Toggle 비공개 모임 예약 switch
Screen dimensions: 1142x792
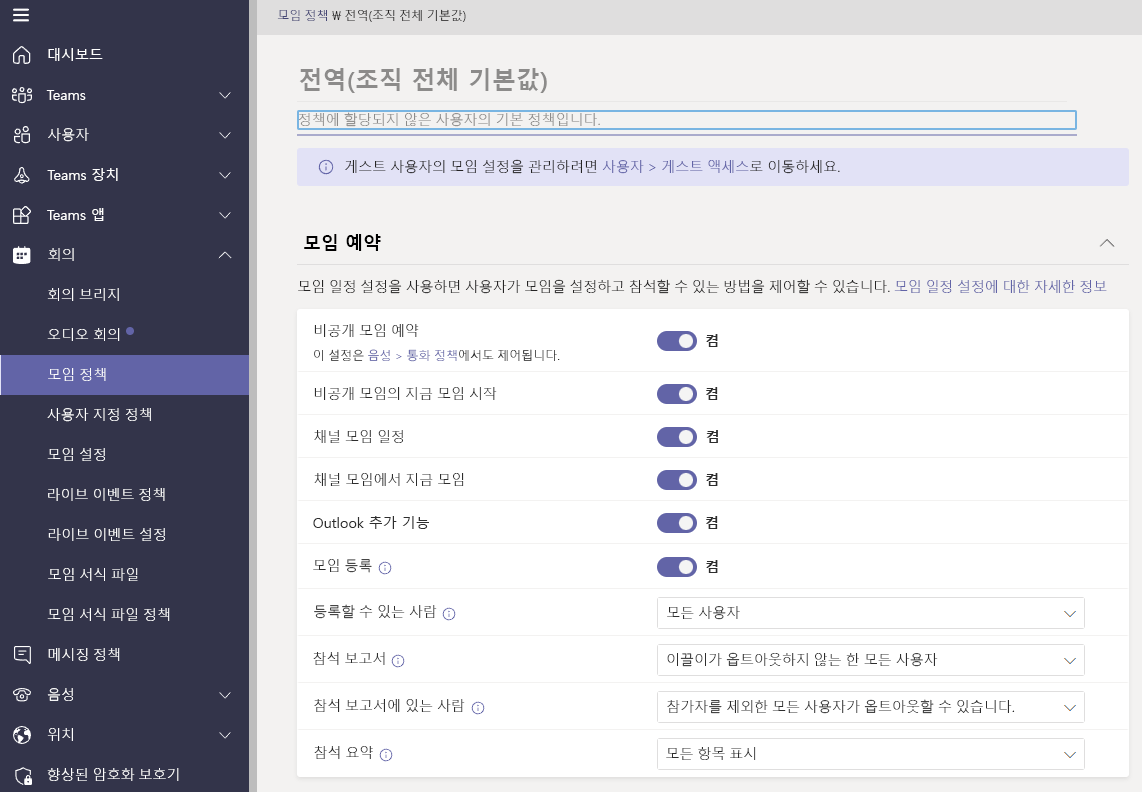[677, 341]
